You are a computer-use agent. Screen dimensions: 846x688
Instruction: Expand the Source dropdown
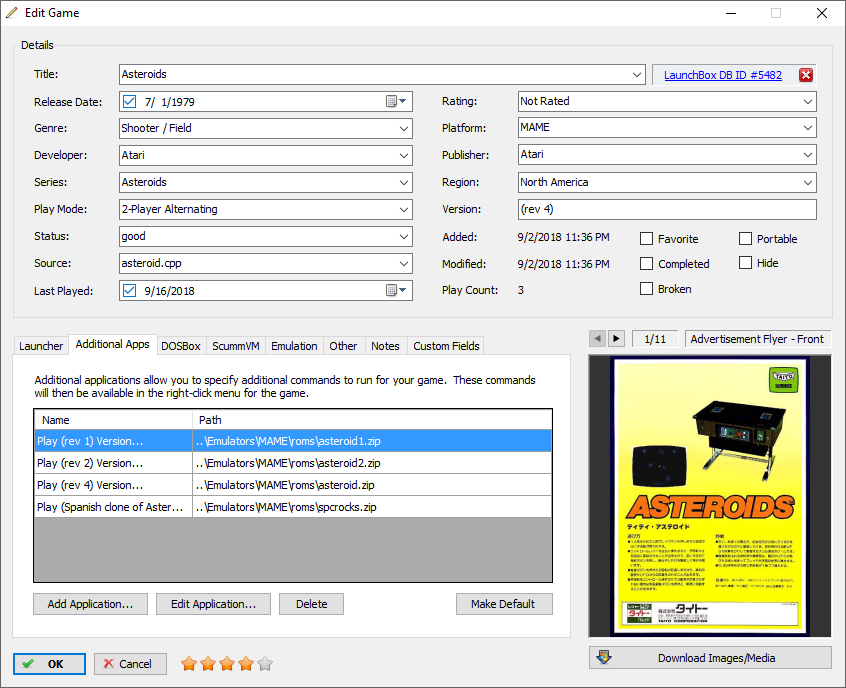click(404, 263)
